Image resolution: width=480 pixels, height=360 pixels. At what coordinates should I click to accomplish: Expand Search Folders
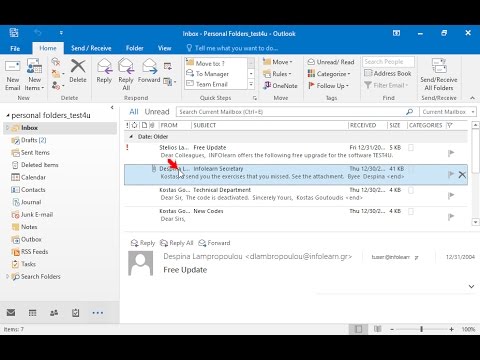point(7,276)
